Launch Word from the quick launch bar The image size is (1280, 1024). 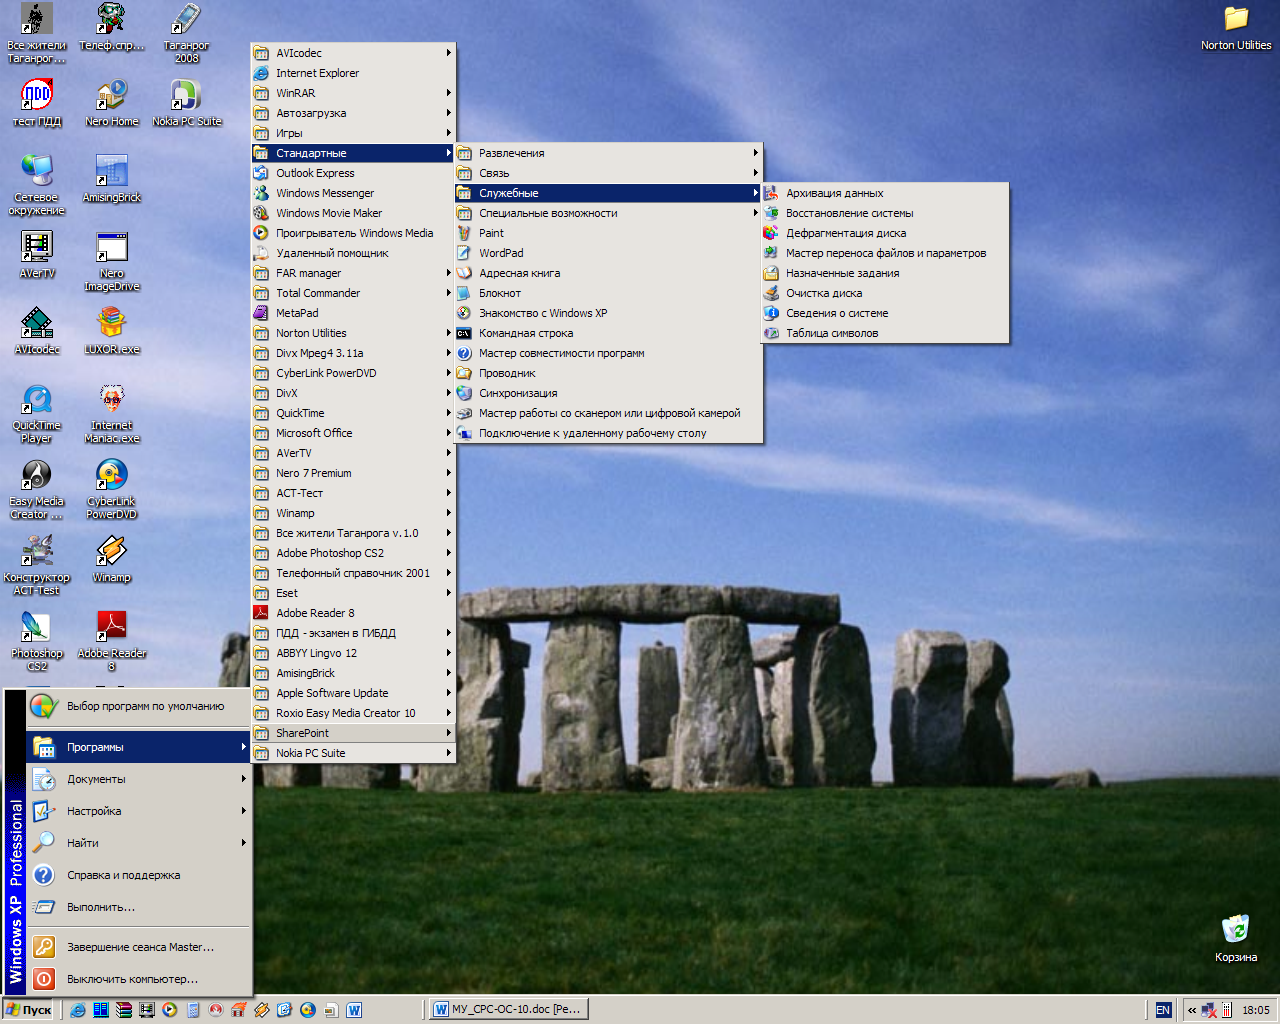click(354, 1010)
